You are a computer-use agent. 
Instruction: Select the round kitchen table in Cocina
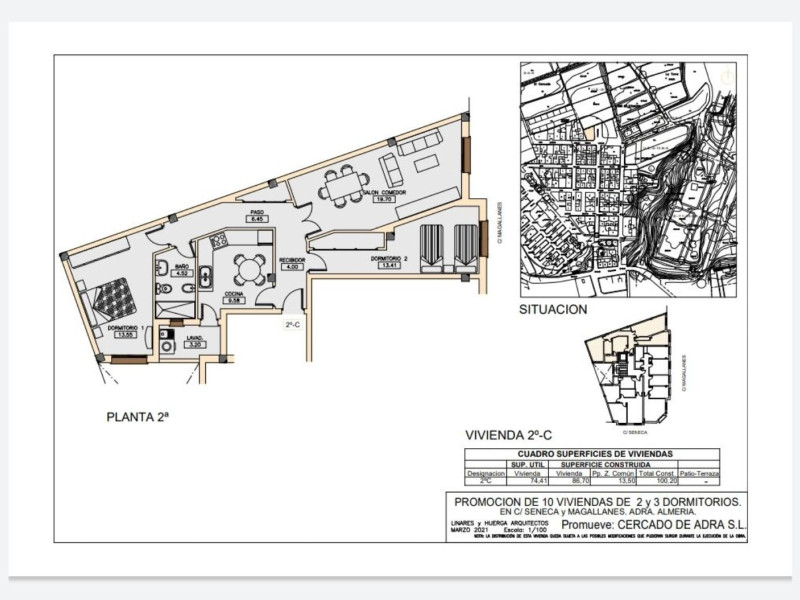point(246,270)
